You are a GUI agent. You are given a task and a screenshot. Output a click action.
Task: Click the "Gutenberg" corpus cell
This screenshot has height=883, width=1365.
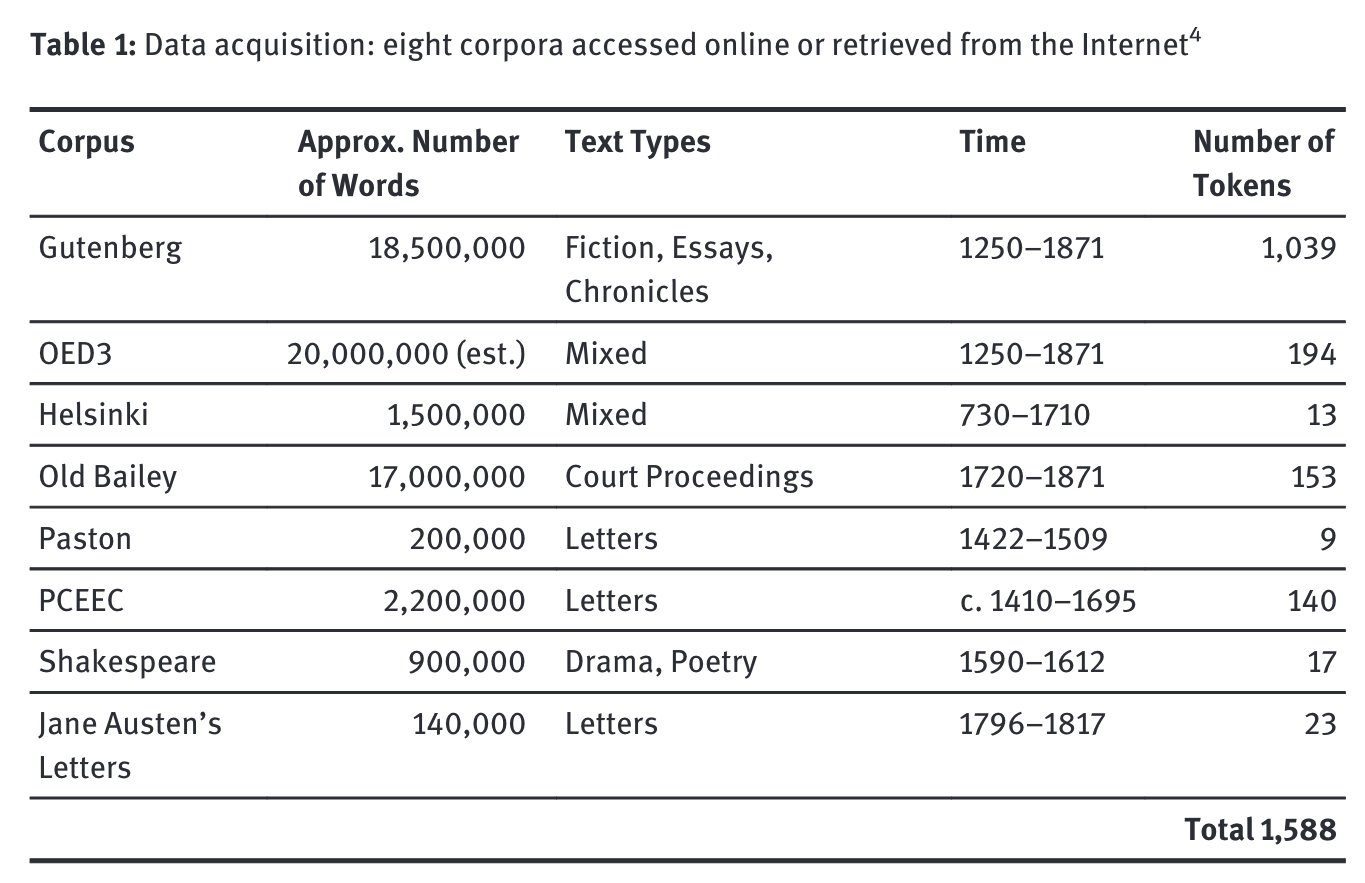click(110, 247)
